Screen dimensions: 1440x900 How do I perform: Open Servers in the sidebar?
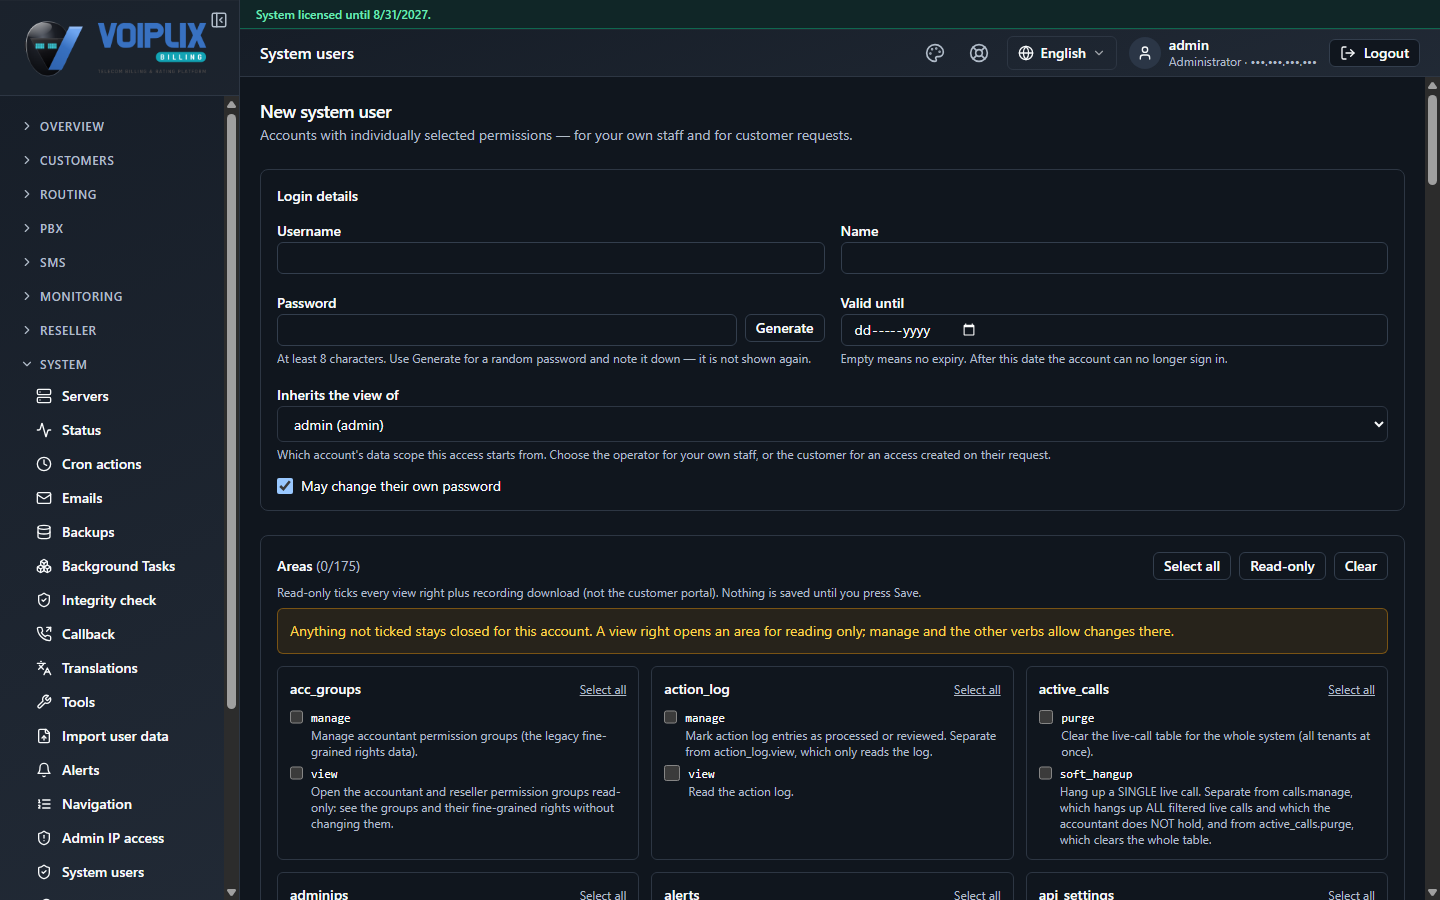click(x=85, y=396)
